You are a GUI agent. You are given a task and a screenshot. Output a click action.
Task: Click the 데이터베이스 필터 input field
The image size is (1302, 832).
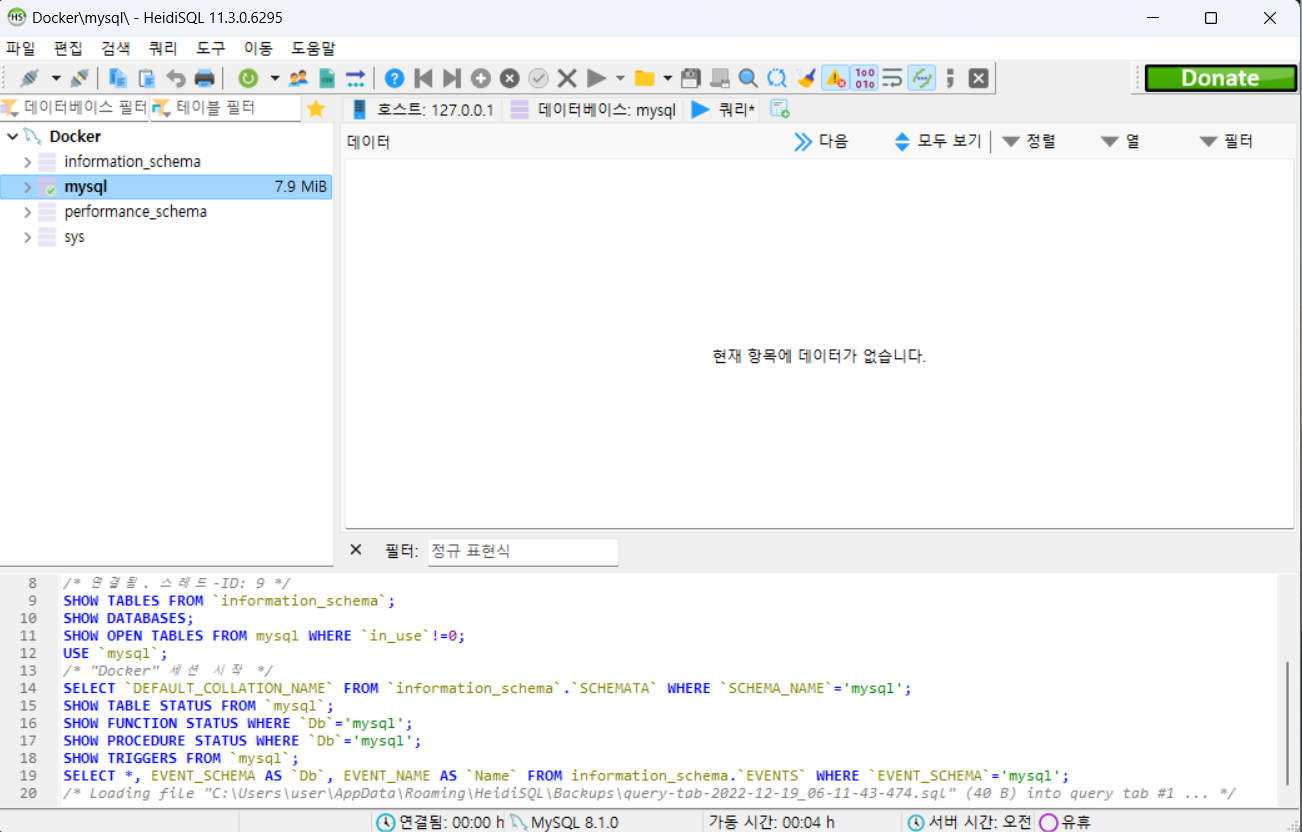(75, 108)
